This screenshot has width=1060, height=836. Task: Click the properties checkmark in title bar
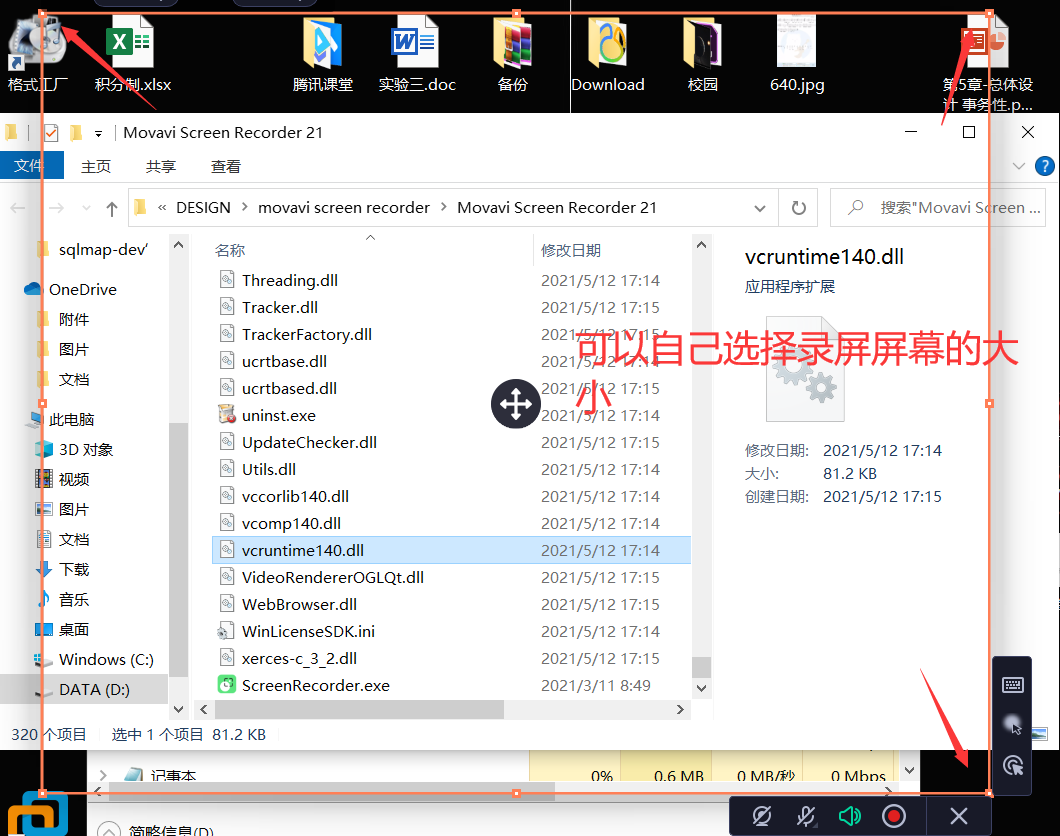51,133
